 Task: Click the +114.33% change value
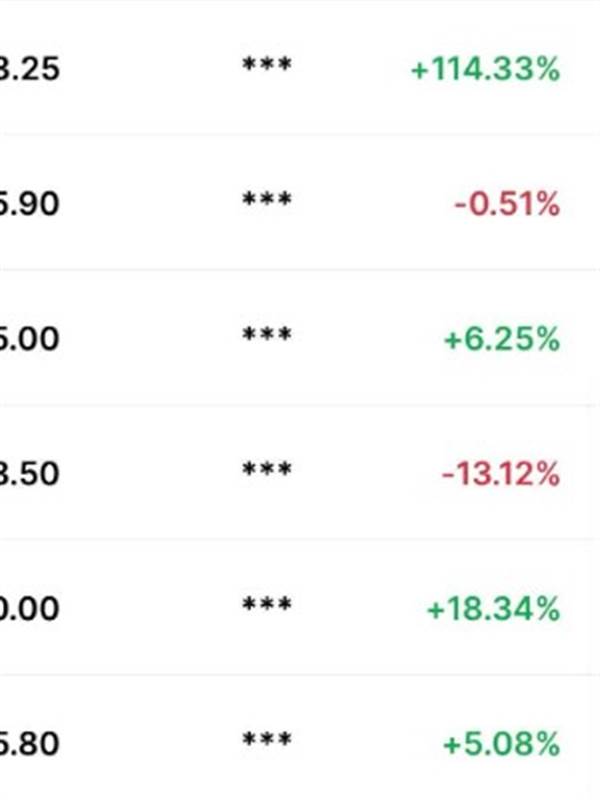coord(485,69)
